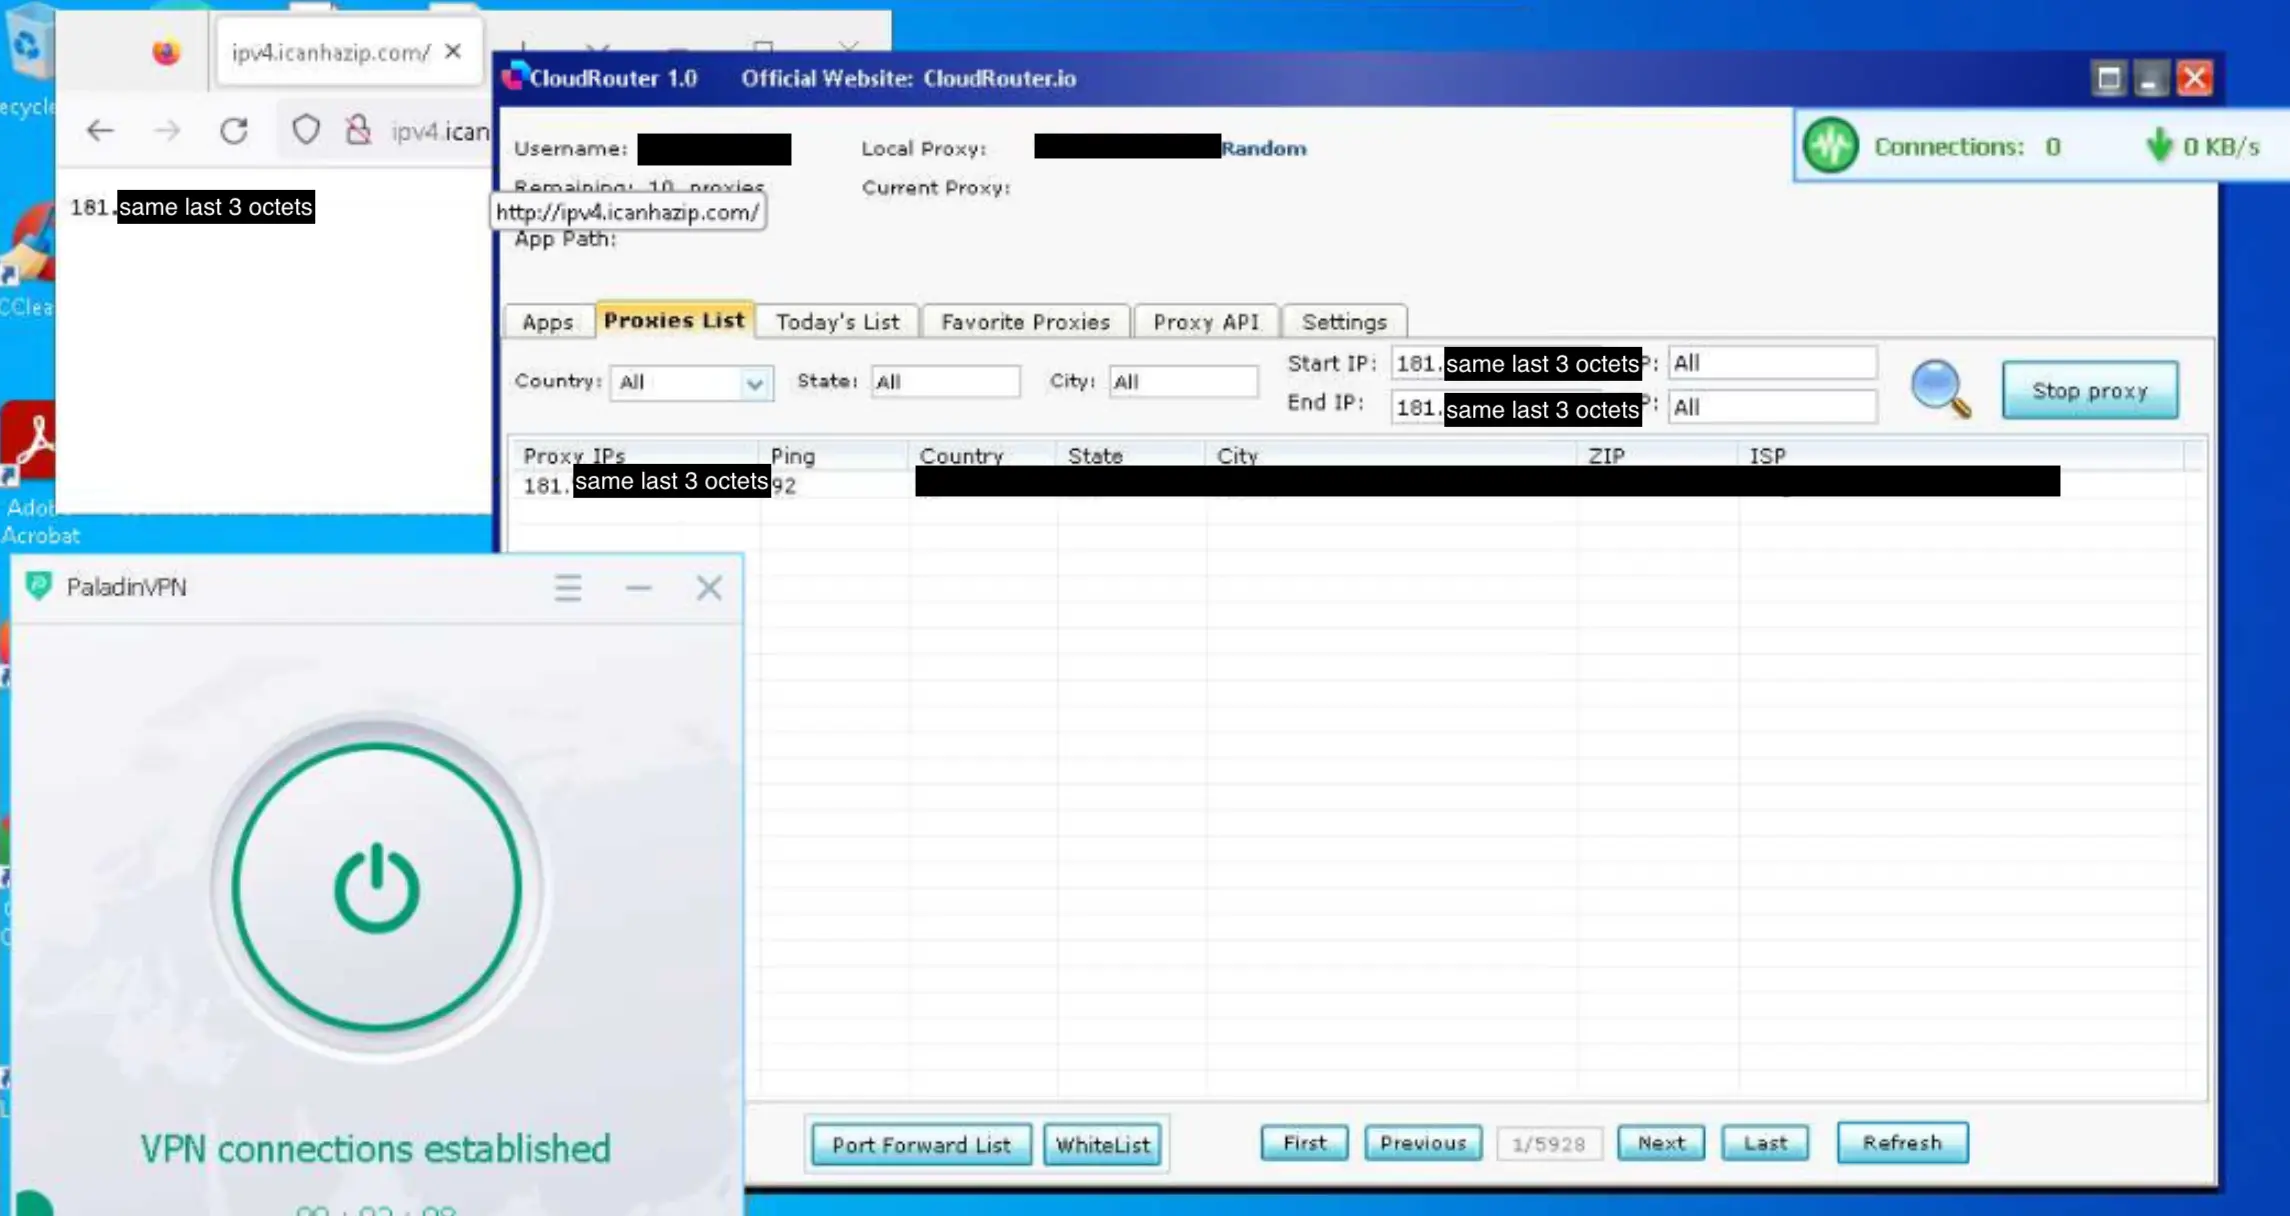
Task: Click the Stop proxy button
Action: 2089,391
